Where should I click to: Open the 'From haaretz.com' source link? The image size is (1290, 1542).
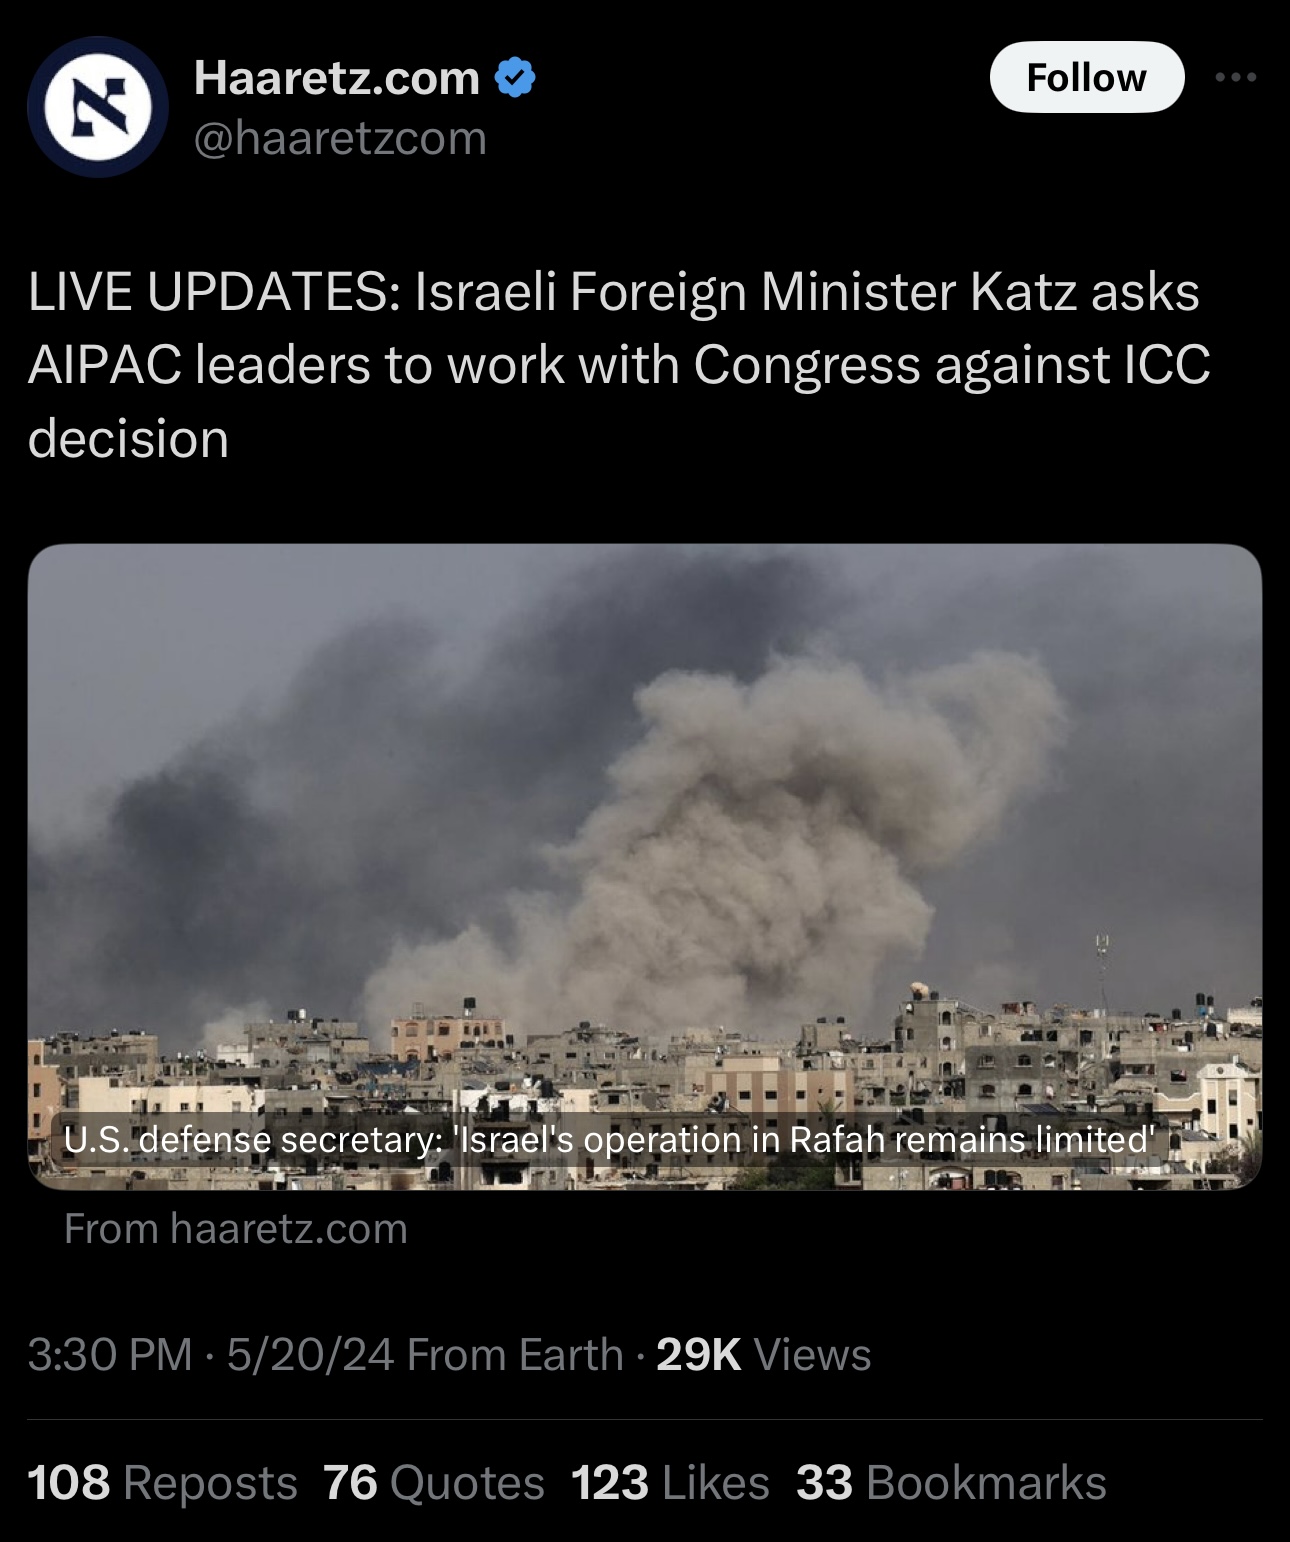click(x=236, y=1228)
